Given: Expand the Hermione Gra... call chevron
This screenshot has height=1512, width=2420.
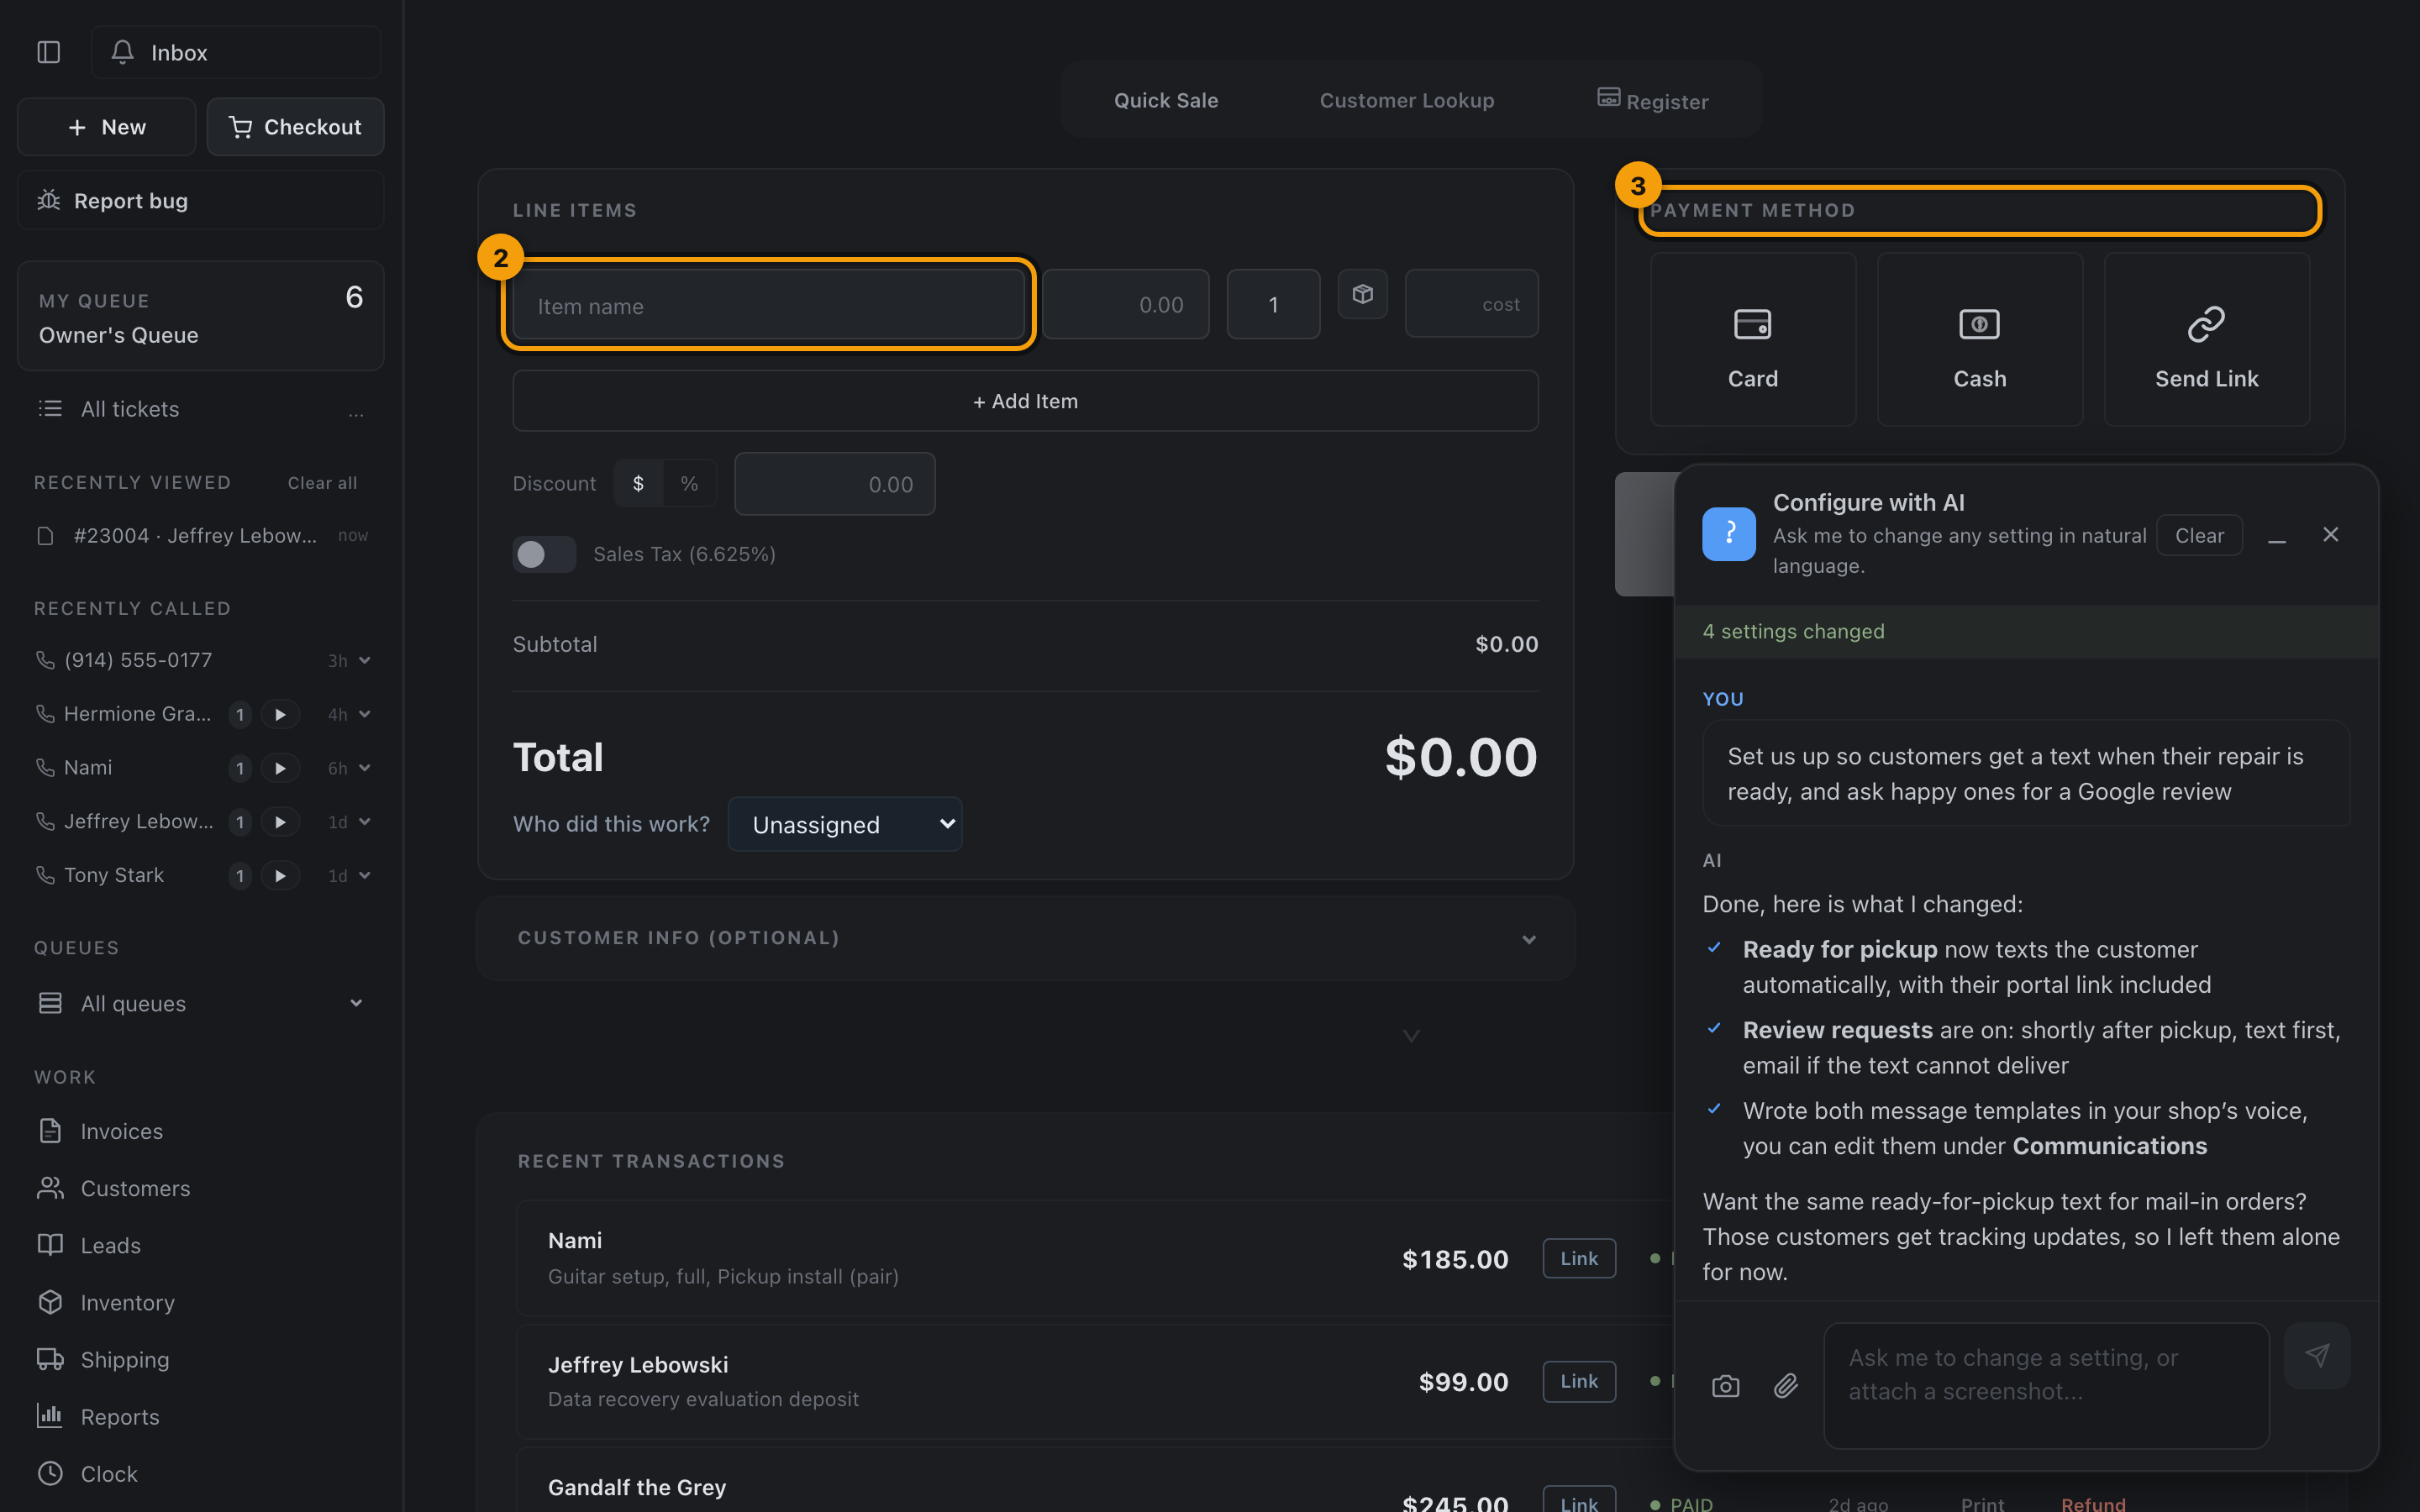Looking at the screenshot, I should click(364, 714).
